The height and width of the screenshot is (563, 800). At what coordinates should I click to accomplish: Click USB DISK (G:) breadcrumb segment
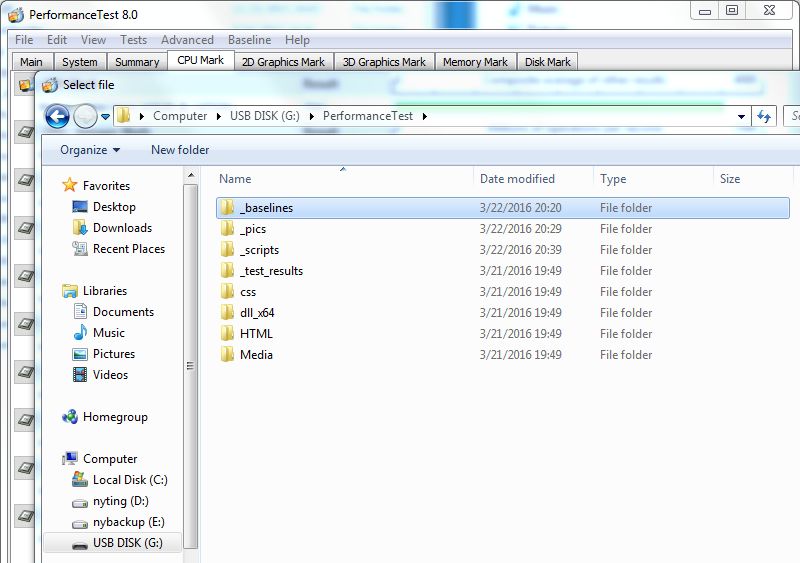[x=265, y=116]
